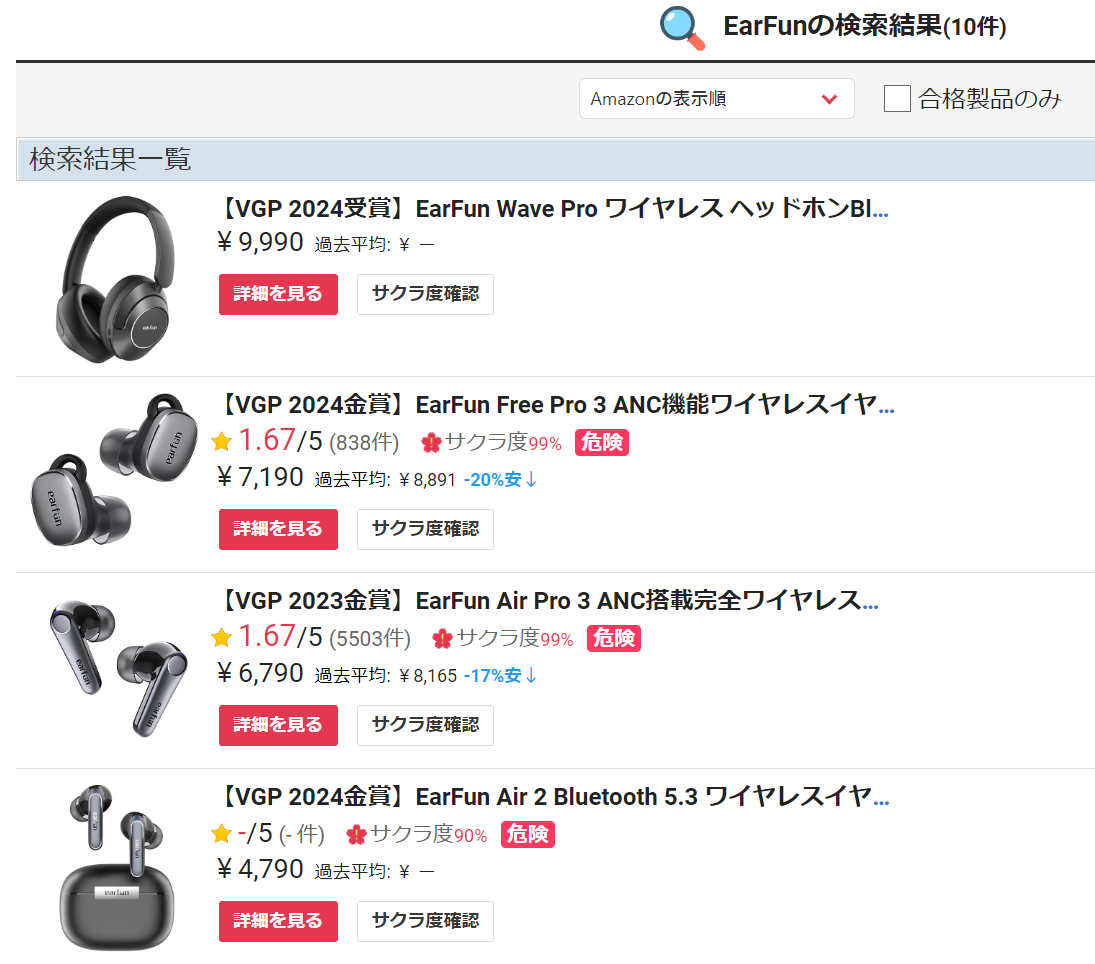Click star rating icon of Free Pro 3
Screen dimensions: 1095x964
point(221,441)
